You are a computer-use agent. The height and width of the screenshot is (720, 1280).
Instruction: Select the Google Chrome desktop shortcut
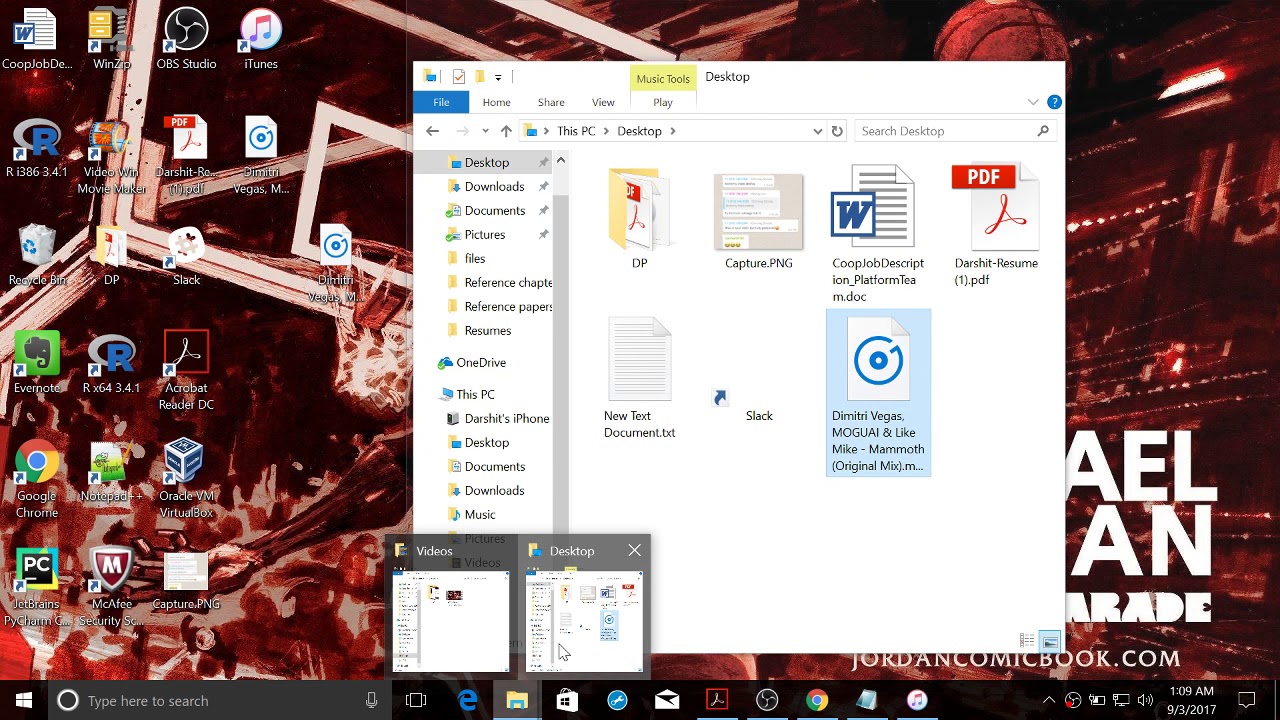point(37,478)
